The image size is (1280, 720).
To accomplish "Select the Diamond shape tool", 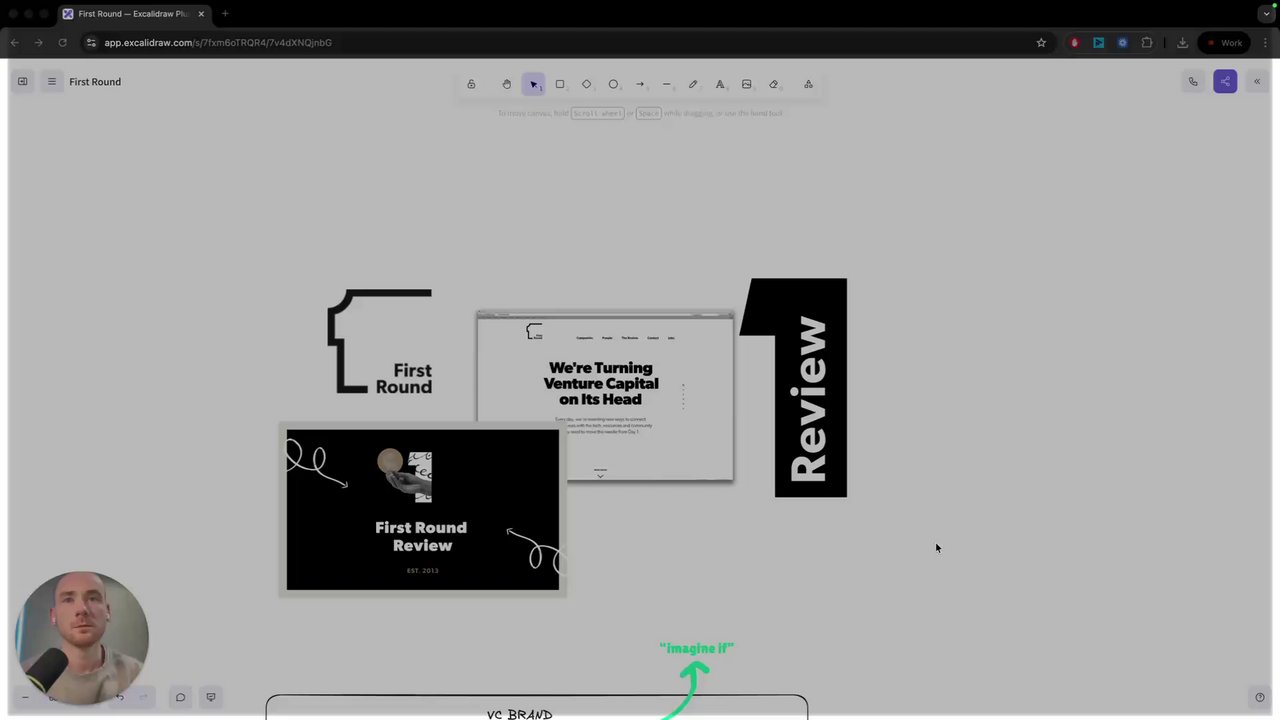I will pos(587,84).
